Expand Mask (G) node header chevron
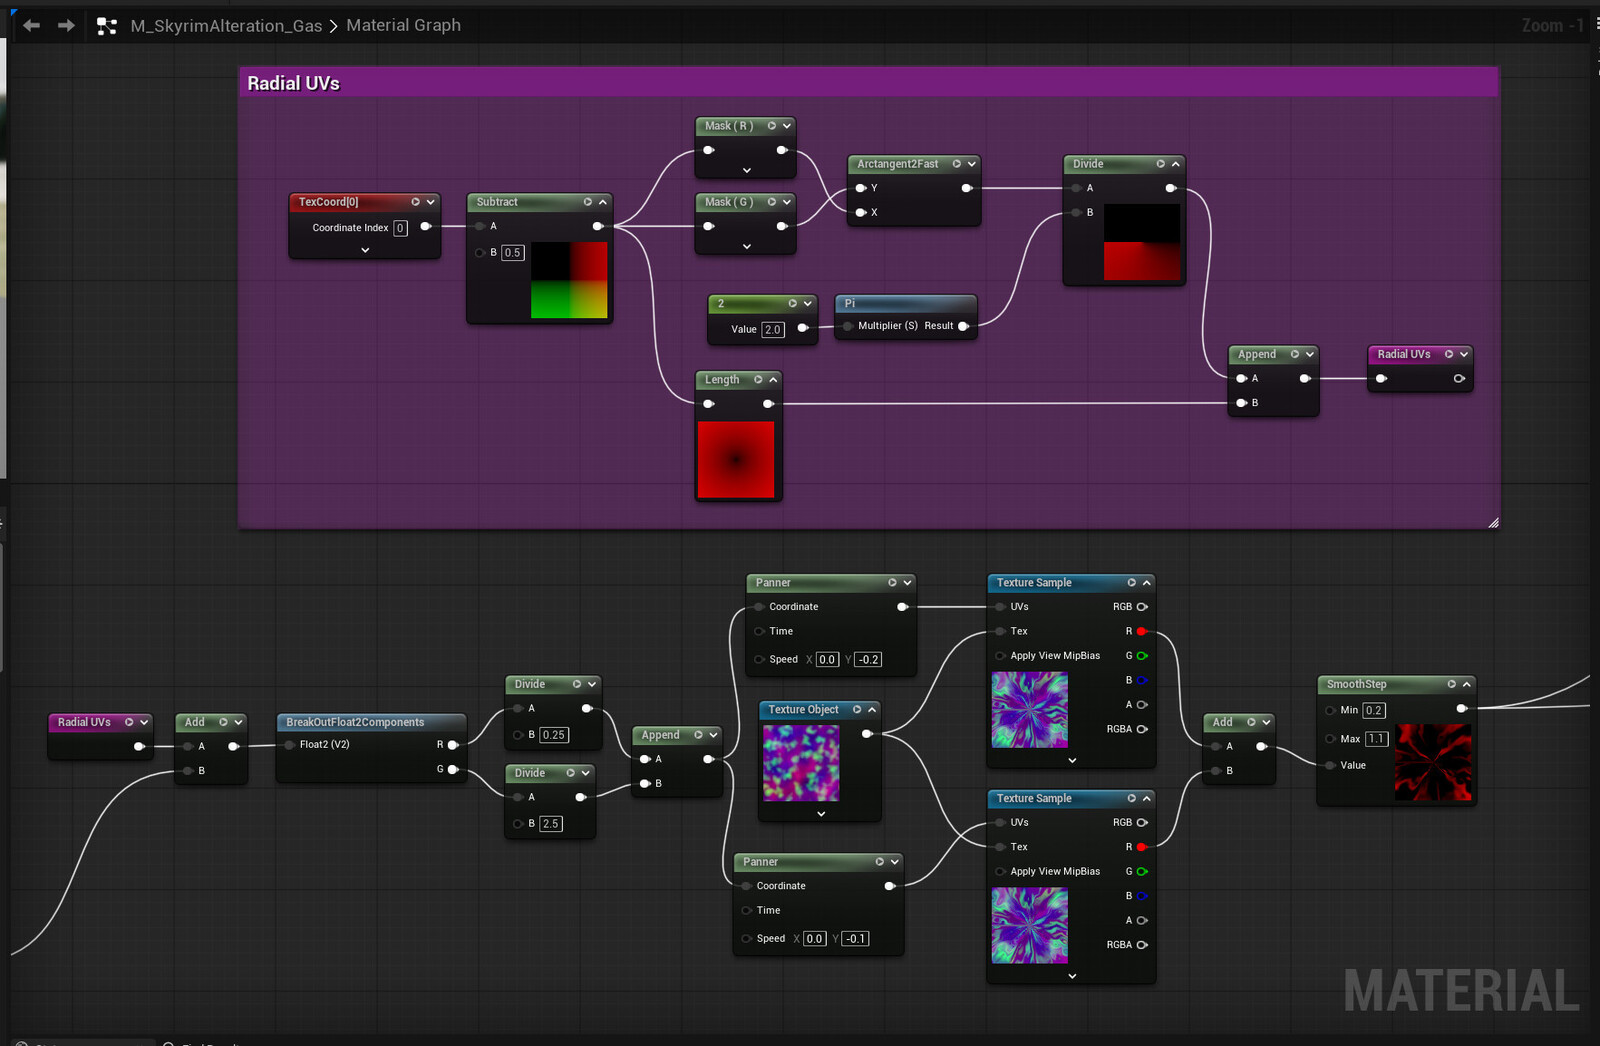The image size is (1600, 1046). point(787,202)
